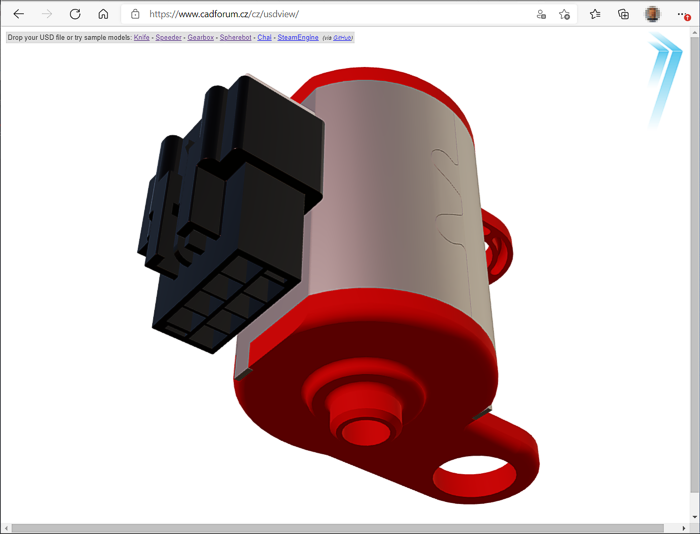This screenshot has width=700, height=534.
Task: Open the browser collections icon
Action: pos(623,14)
